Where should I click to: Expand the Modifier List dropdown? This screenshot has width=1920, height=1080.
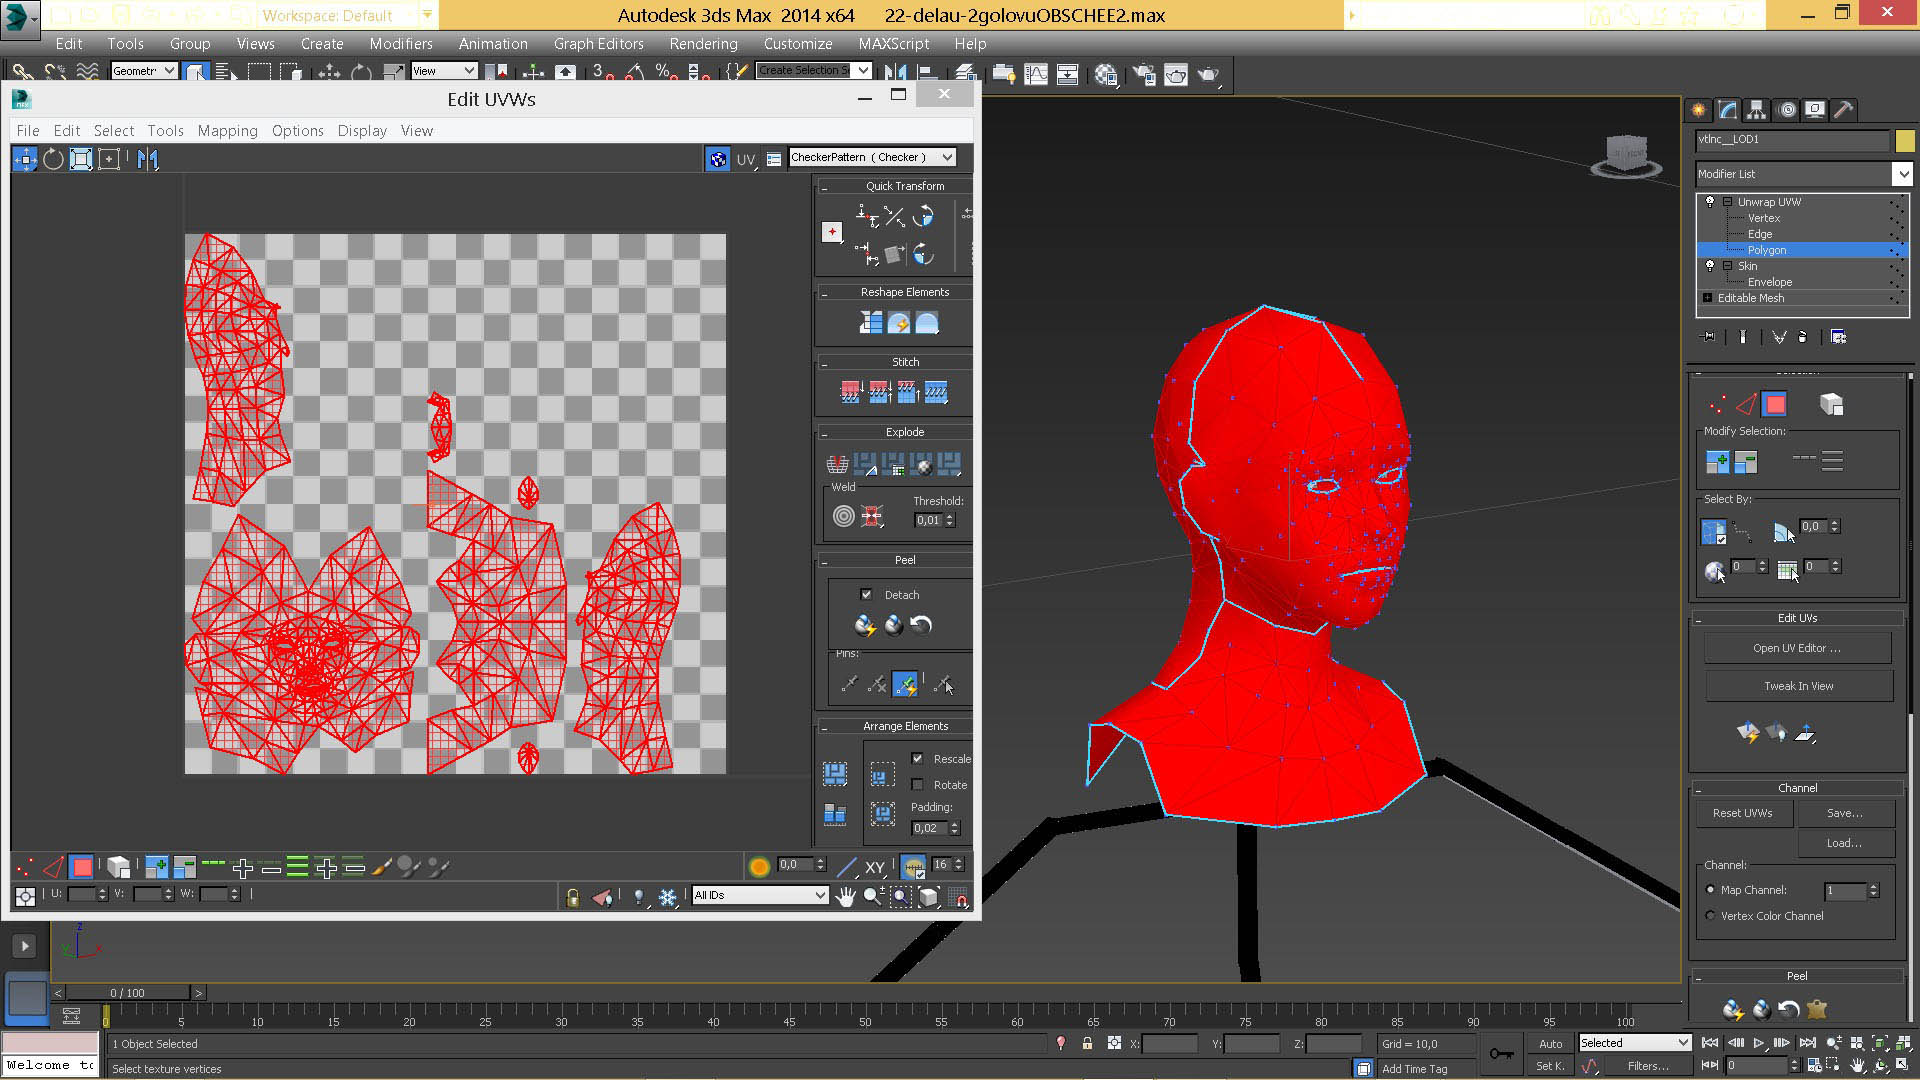pyautogui.click(x=1902, y=174)
